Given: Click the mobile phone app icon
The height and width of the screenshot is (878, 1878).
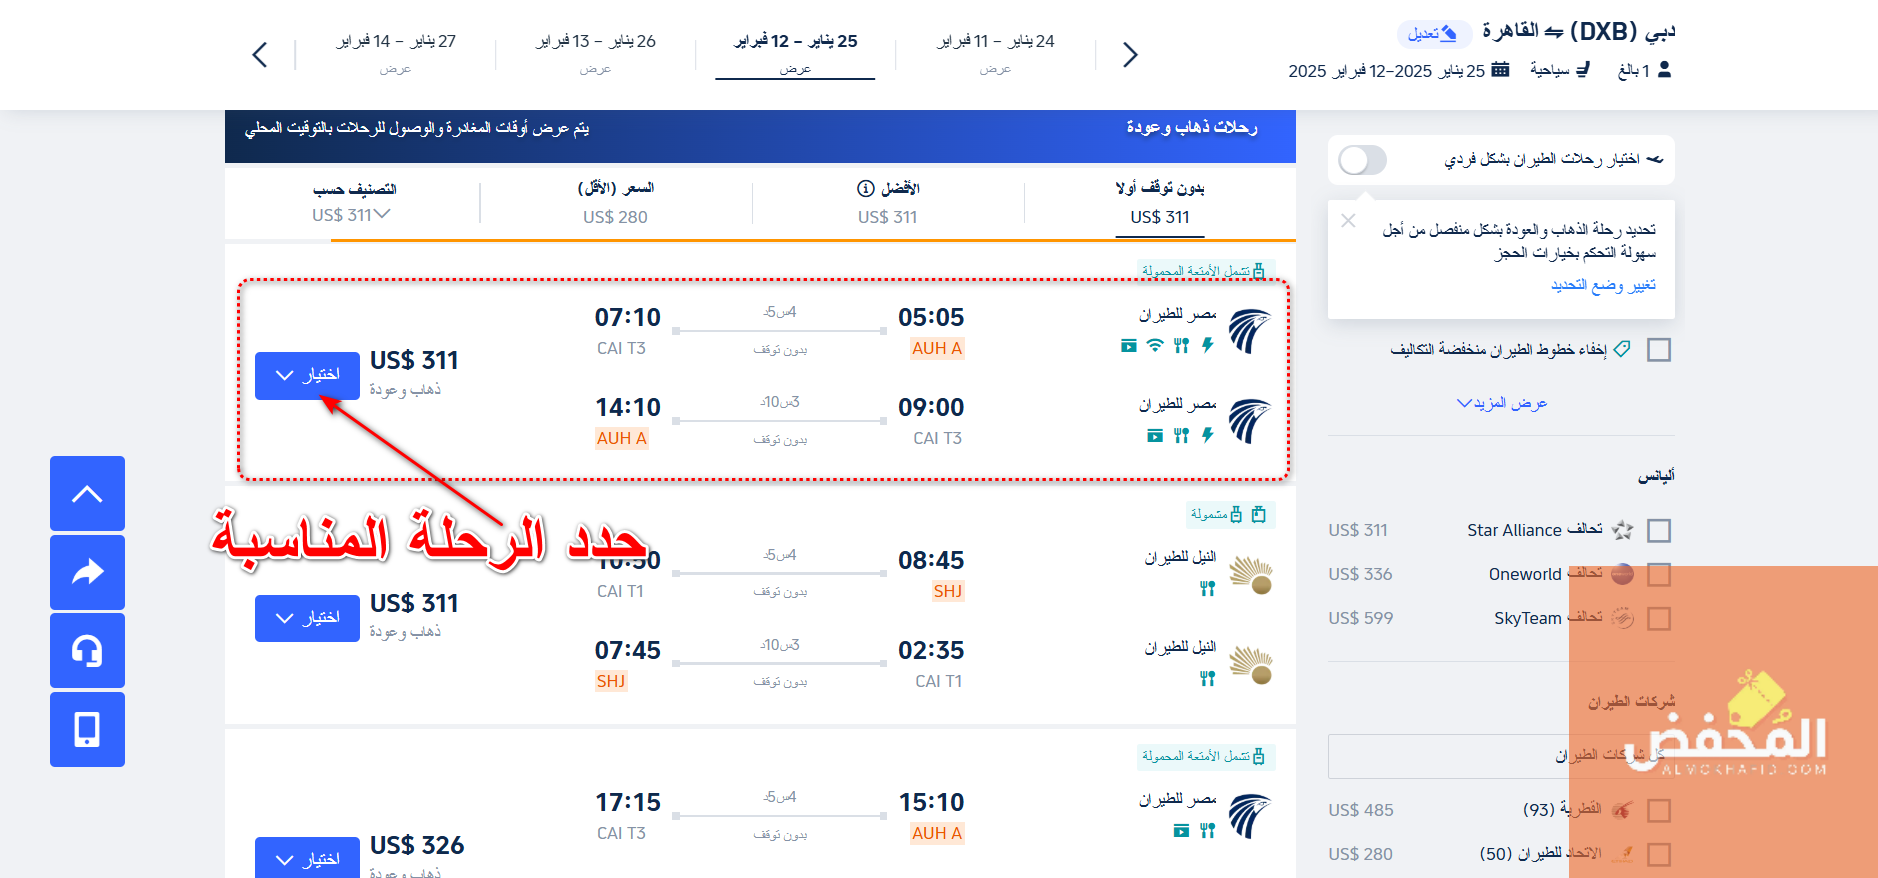Looking at the screenshot, I should point(87,729).
